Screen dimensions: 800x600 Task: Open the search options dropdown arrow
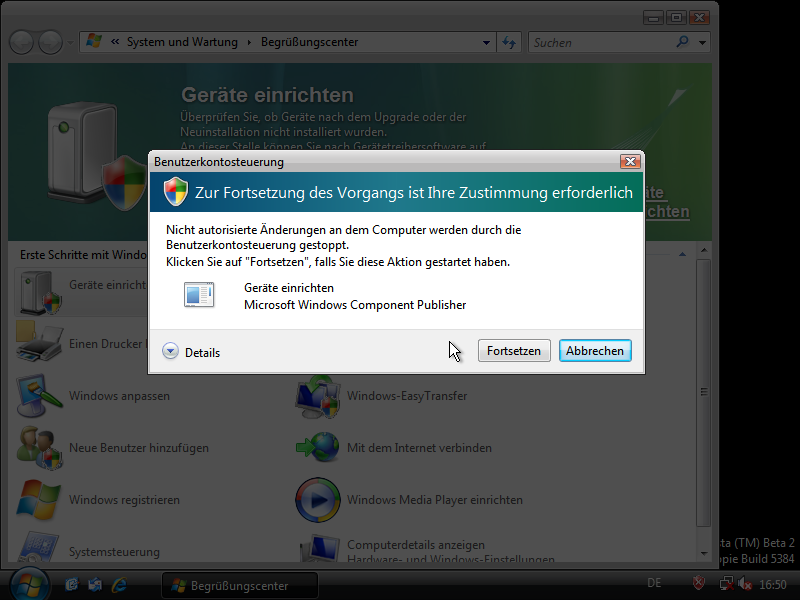(703, 43)
